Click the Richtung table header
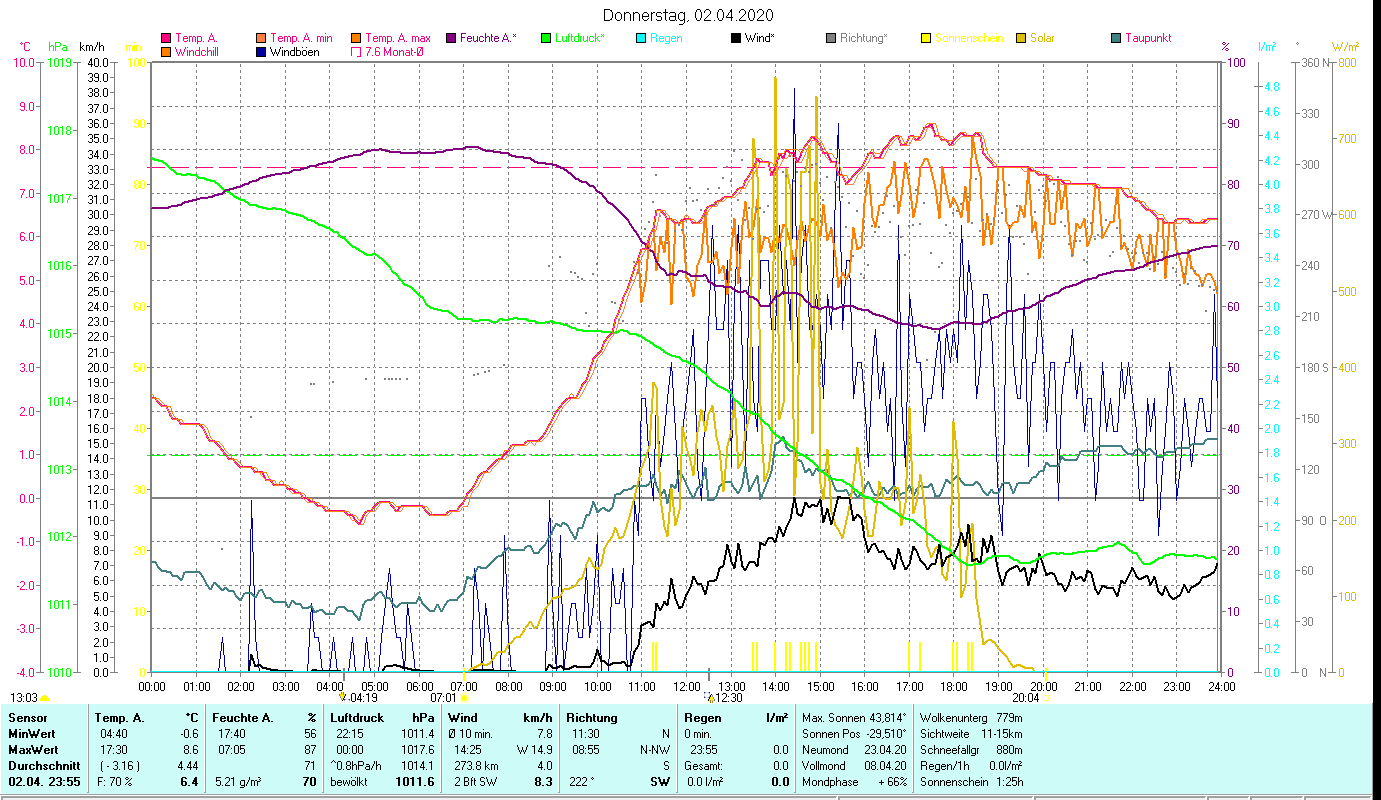Image resolution: width=1381 pixels, height=800 pixels. (x=592, y=718)
